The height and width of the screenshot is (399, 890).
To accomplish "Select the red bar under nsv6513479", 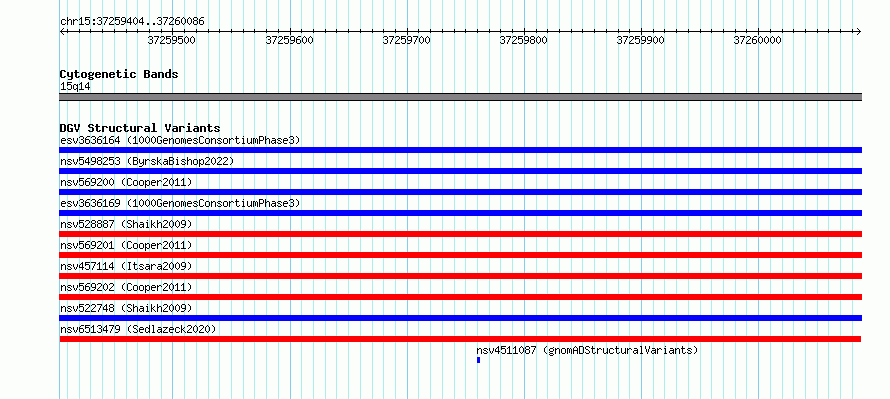I will 460,339.
